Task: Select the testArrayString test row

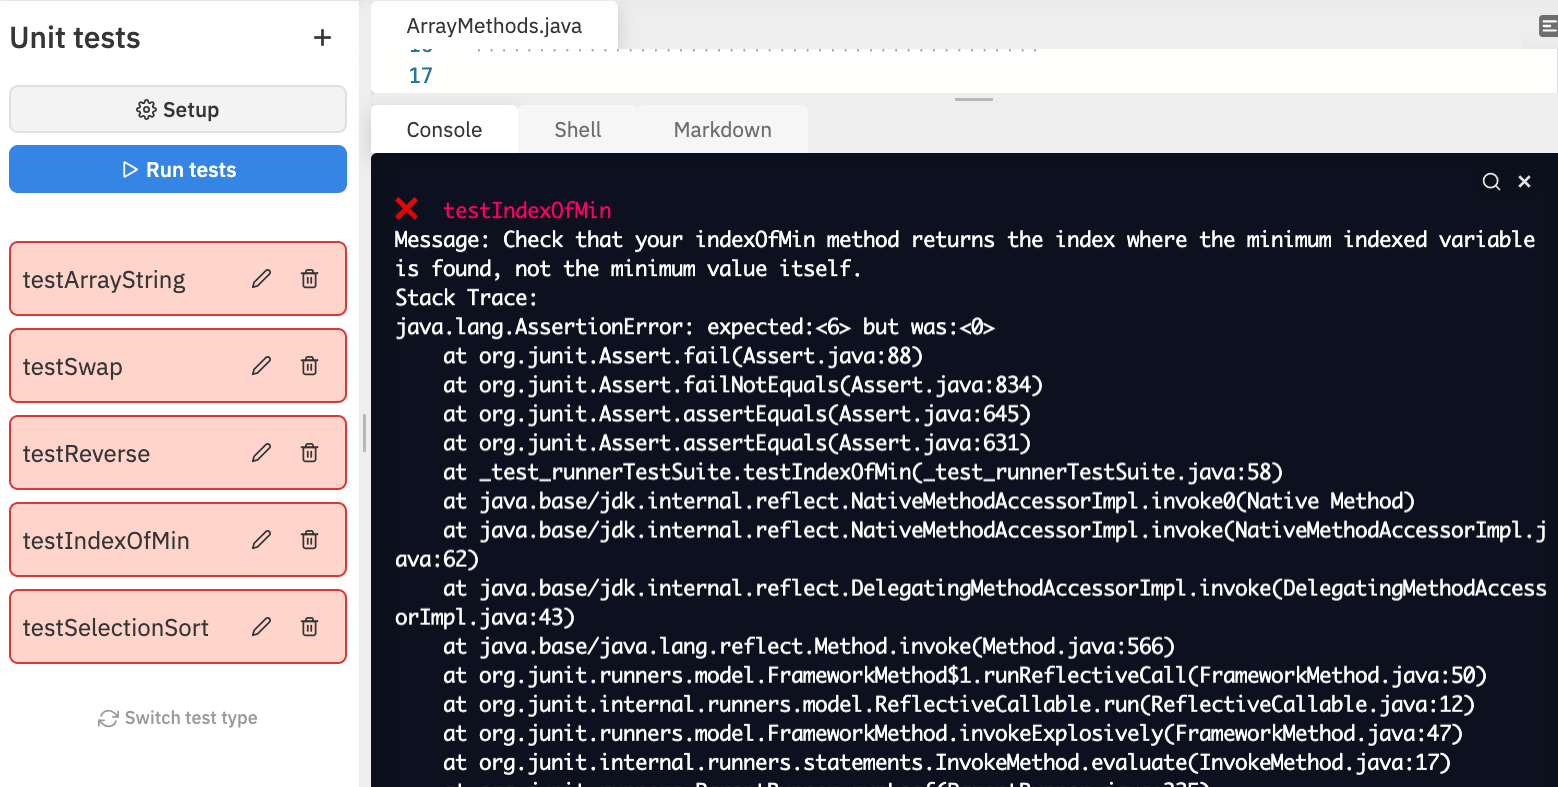Action: click(x=178, y=279)
